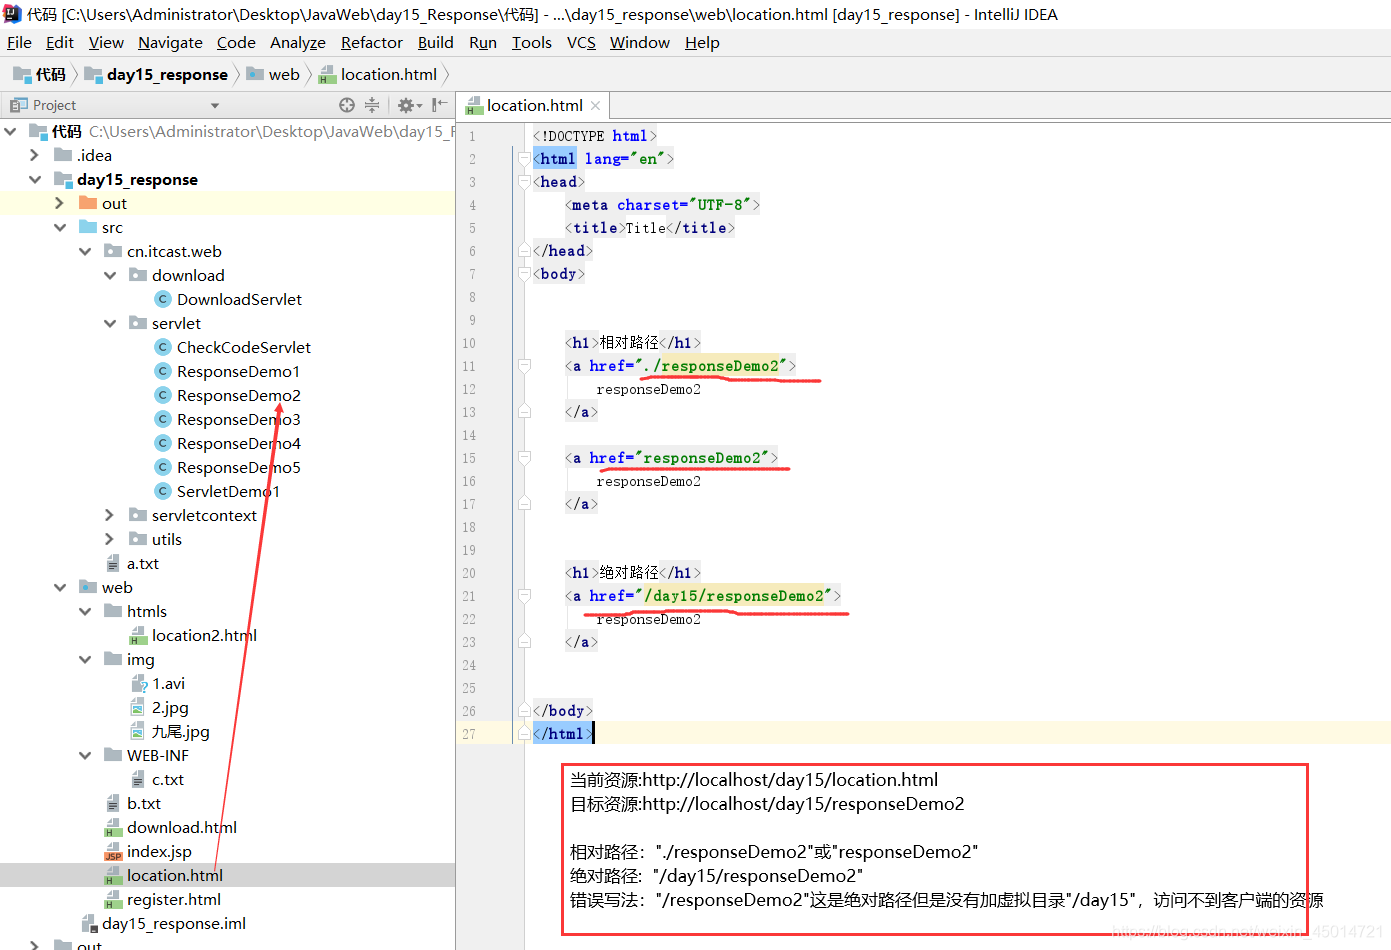Click the ServletDemo1 class icon
The image size is (1391, 950).
(x=163, y=491)
